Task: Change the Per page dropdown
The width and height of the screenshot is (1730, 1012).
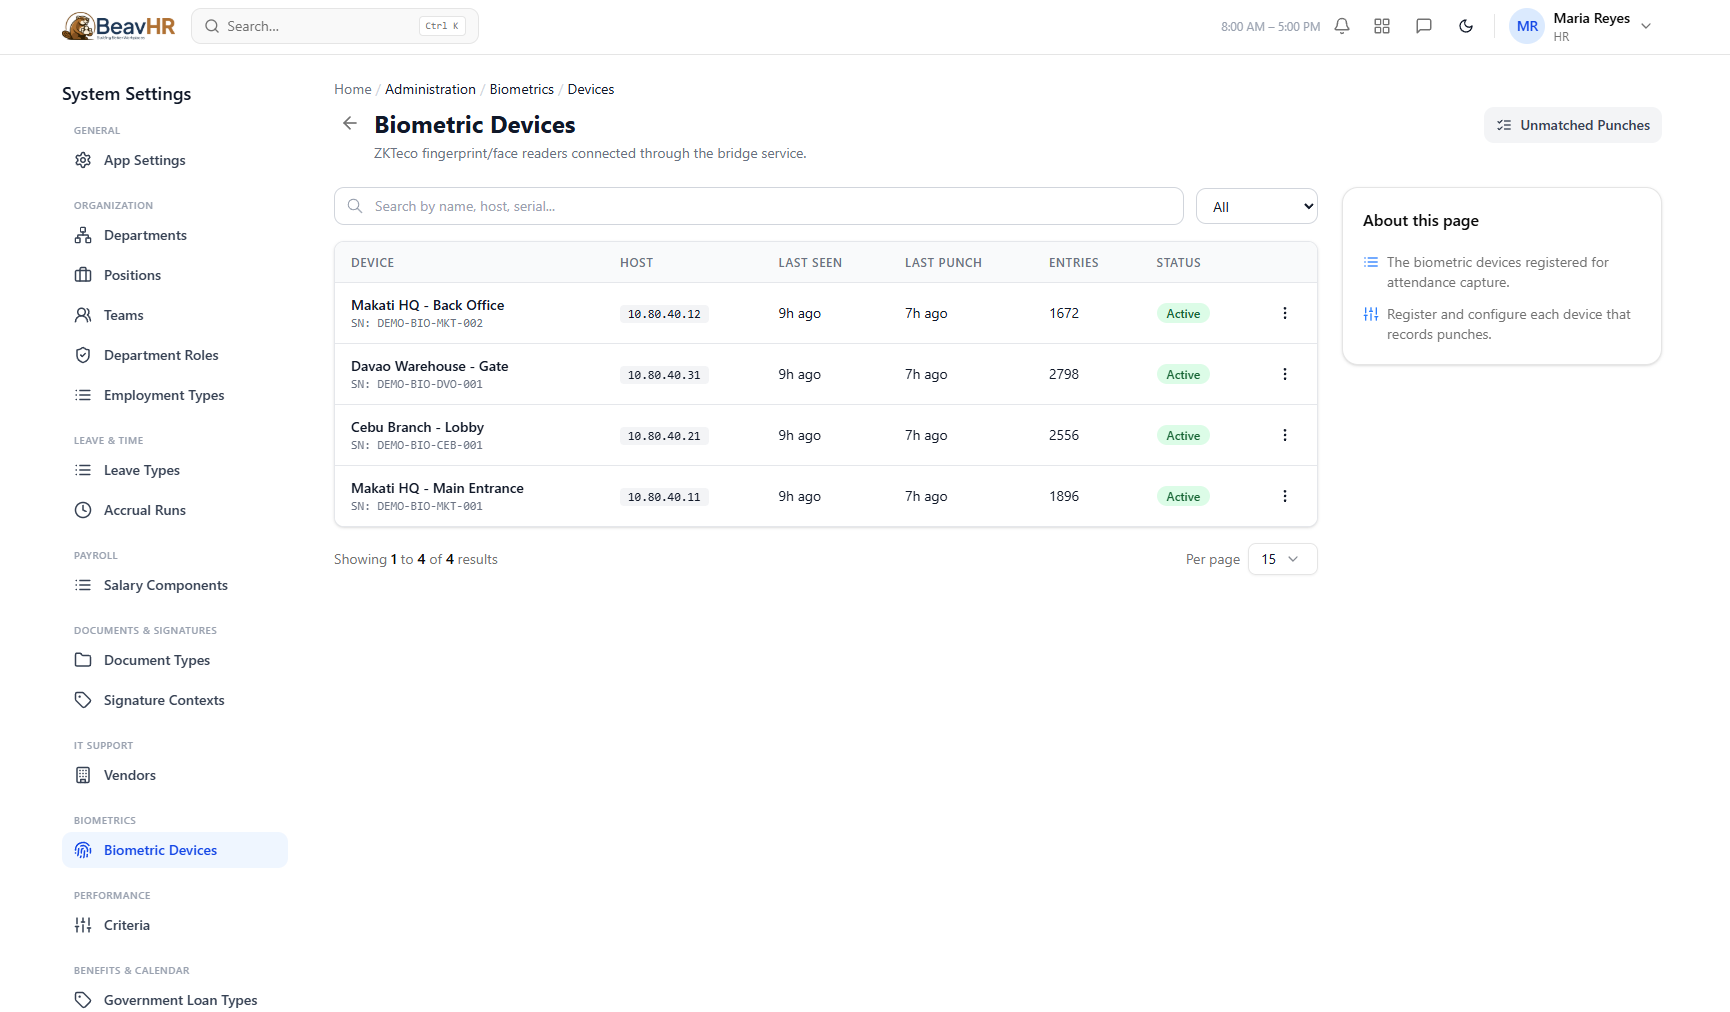Action: pos(1283,559)
